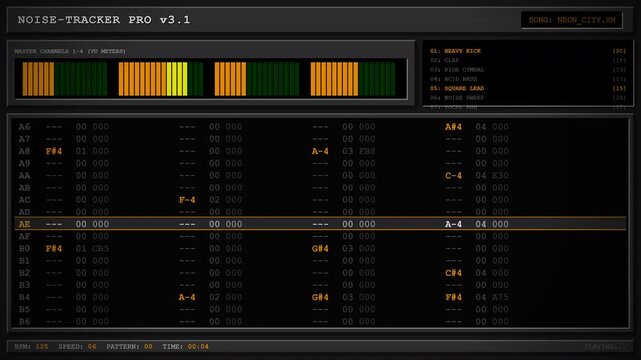The image size is (641, 360).
Task: Select the A-4 note in row B4
Action: pos(187,297)
